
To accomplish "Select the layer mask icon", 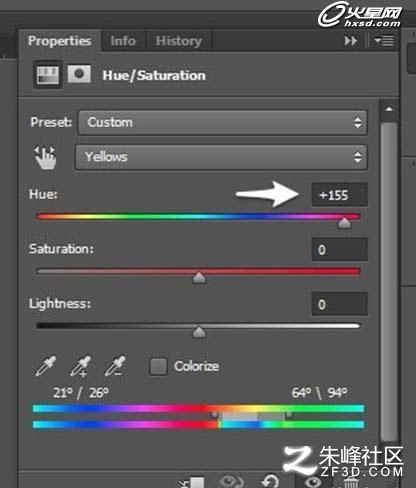I will (79, 74).
